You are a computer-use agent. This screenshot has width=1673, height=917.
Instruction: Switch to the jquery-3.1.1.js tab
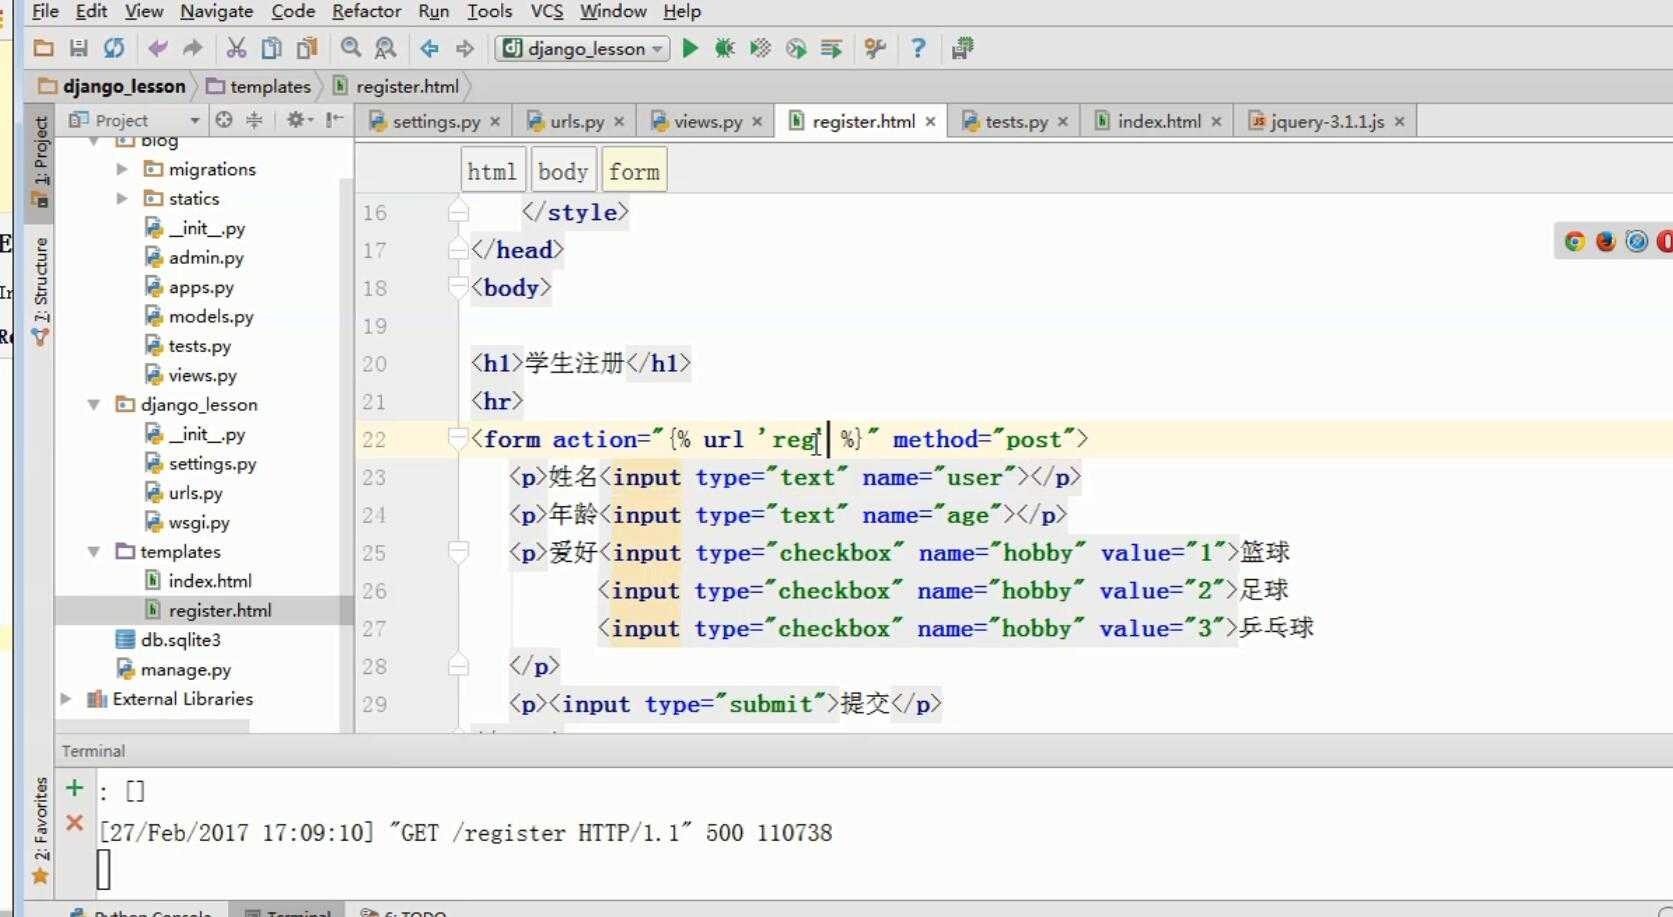coord(1326,121)
